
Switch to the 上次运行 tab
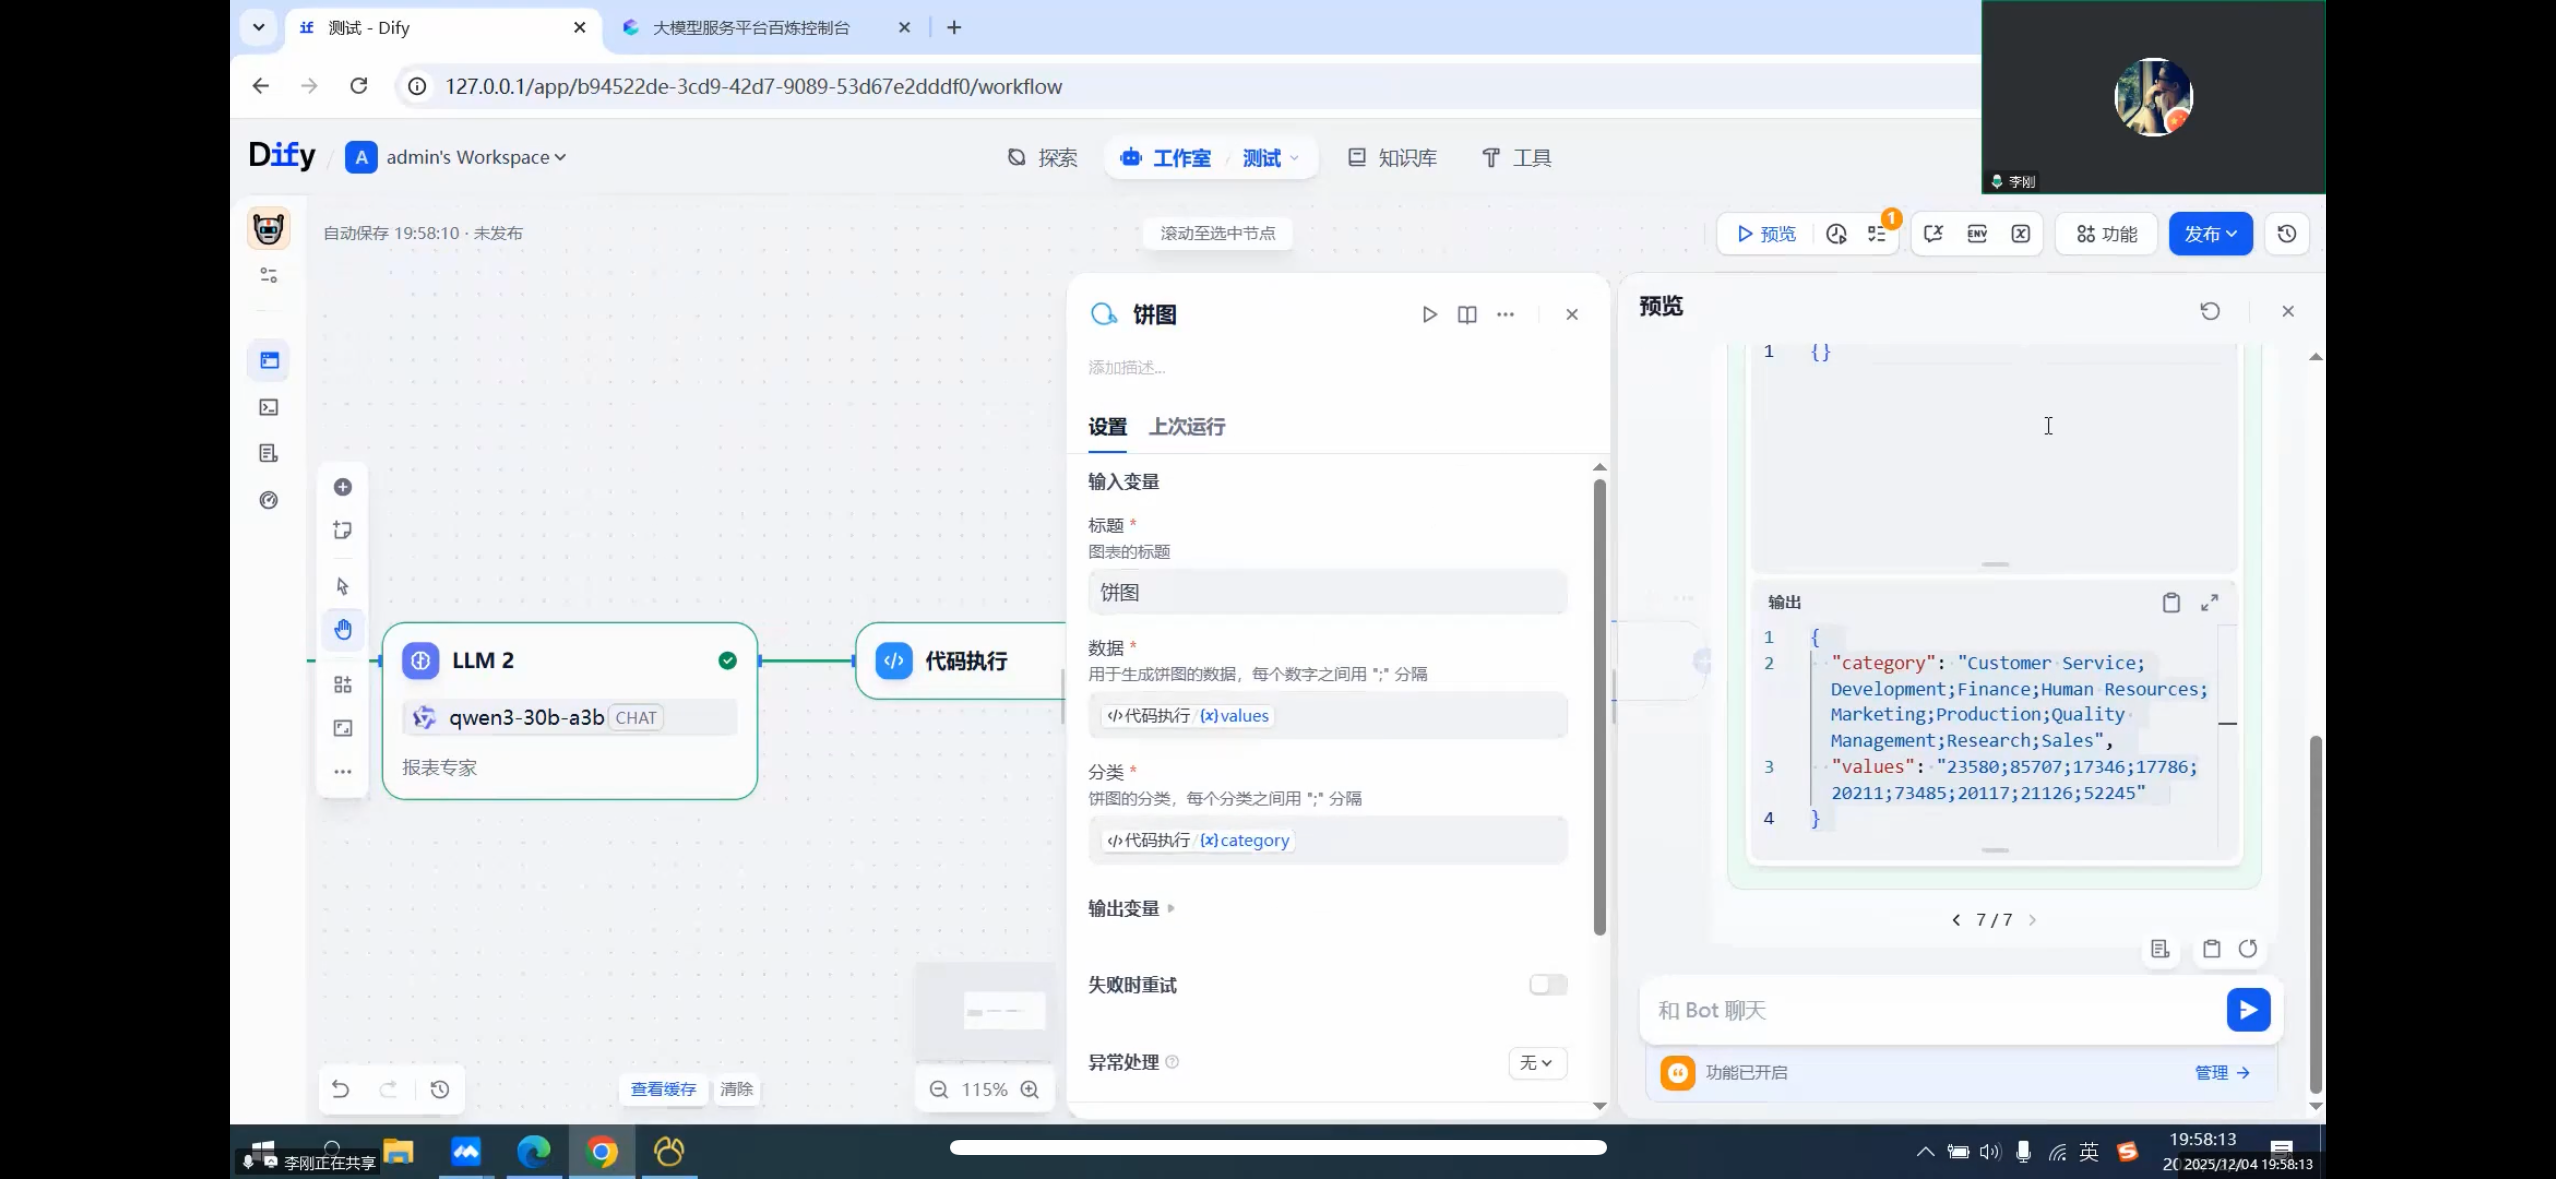click(x=1188, y=426)
